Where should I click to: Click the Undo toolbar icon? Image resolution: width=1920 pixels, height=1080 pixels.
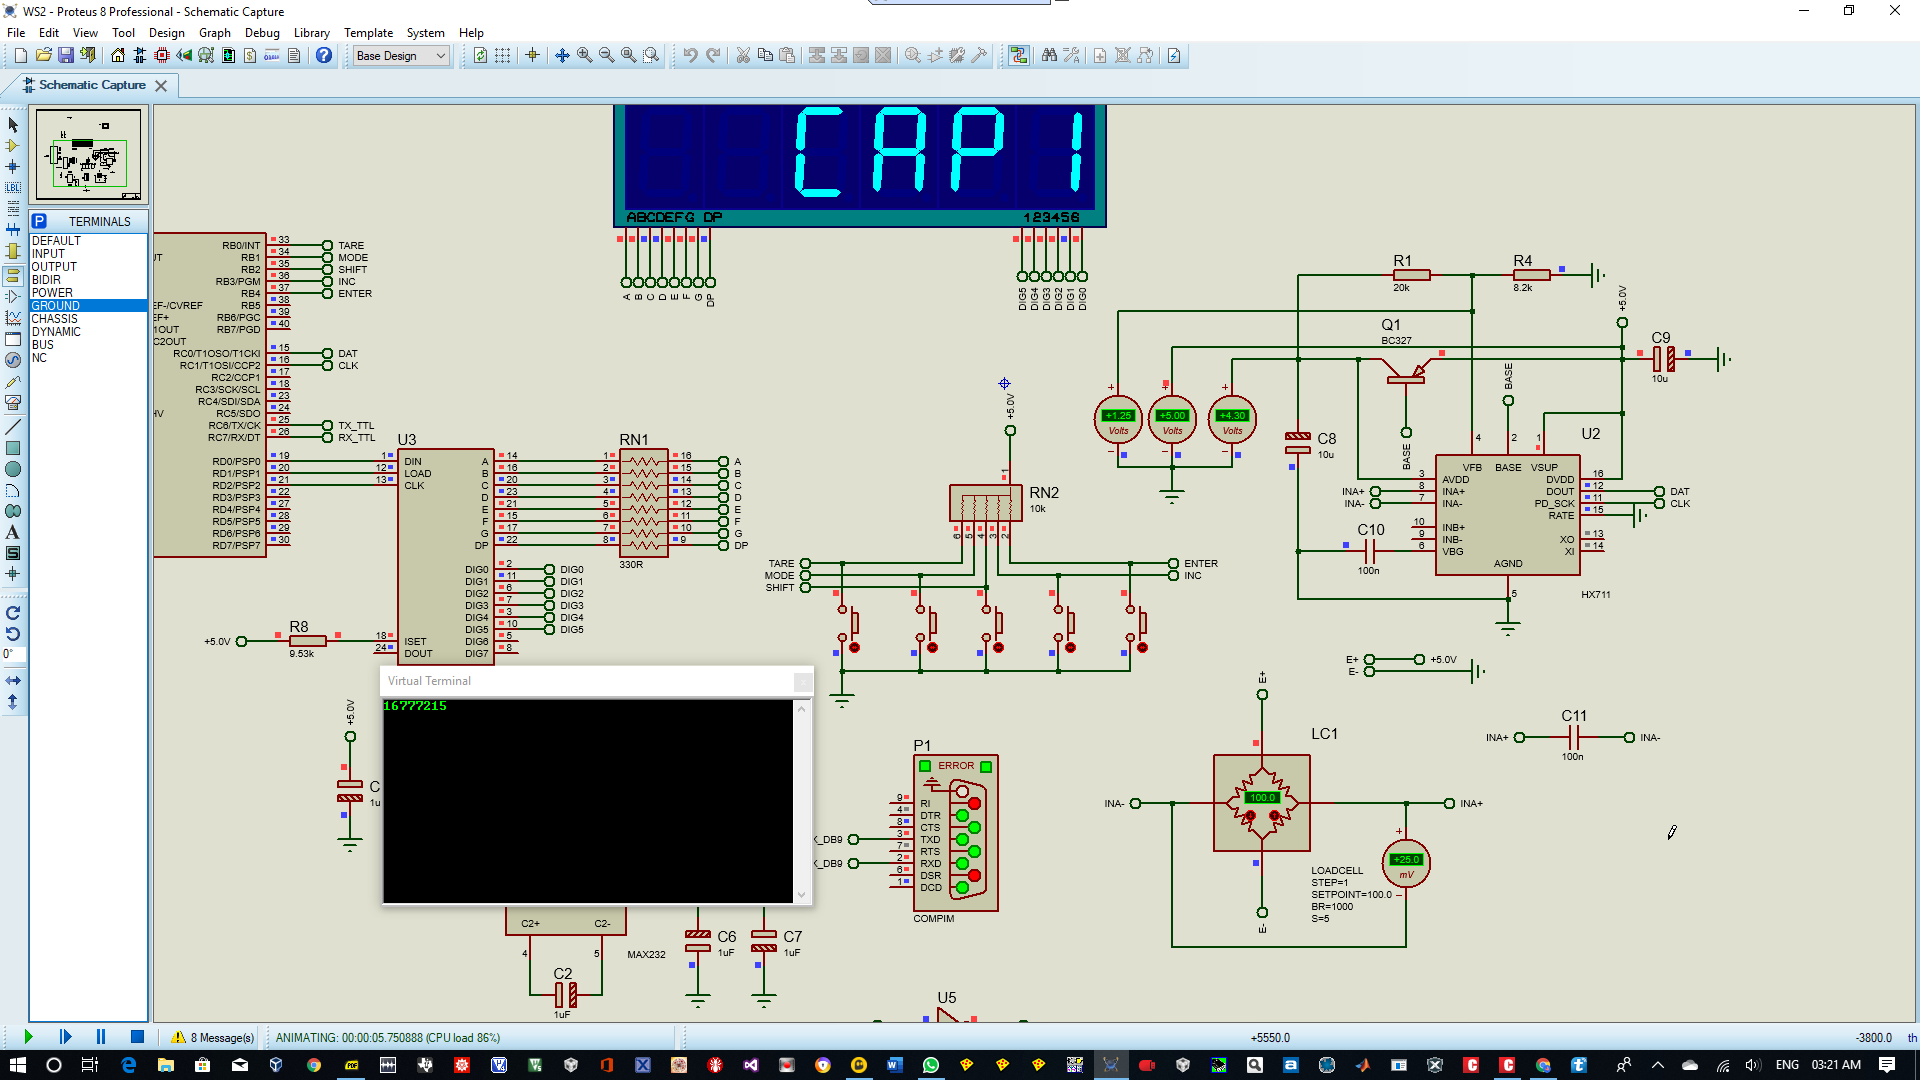[690, 55]
